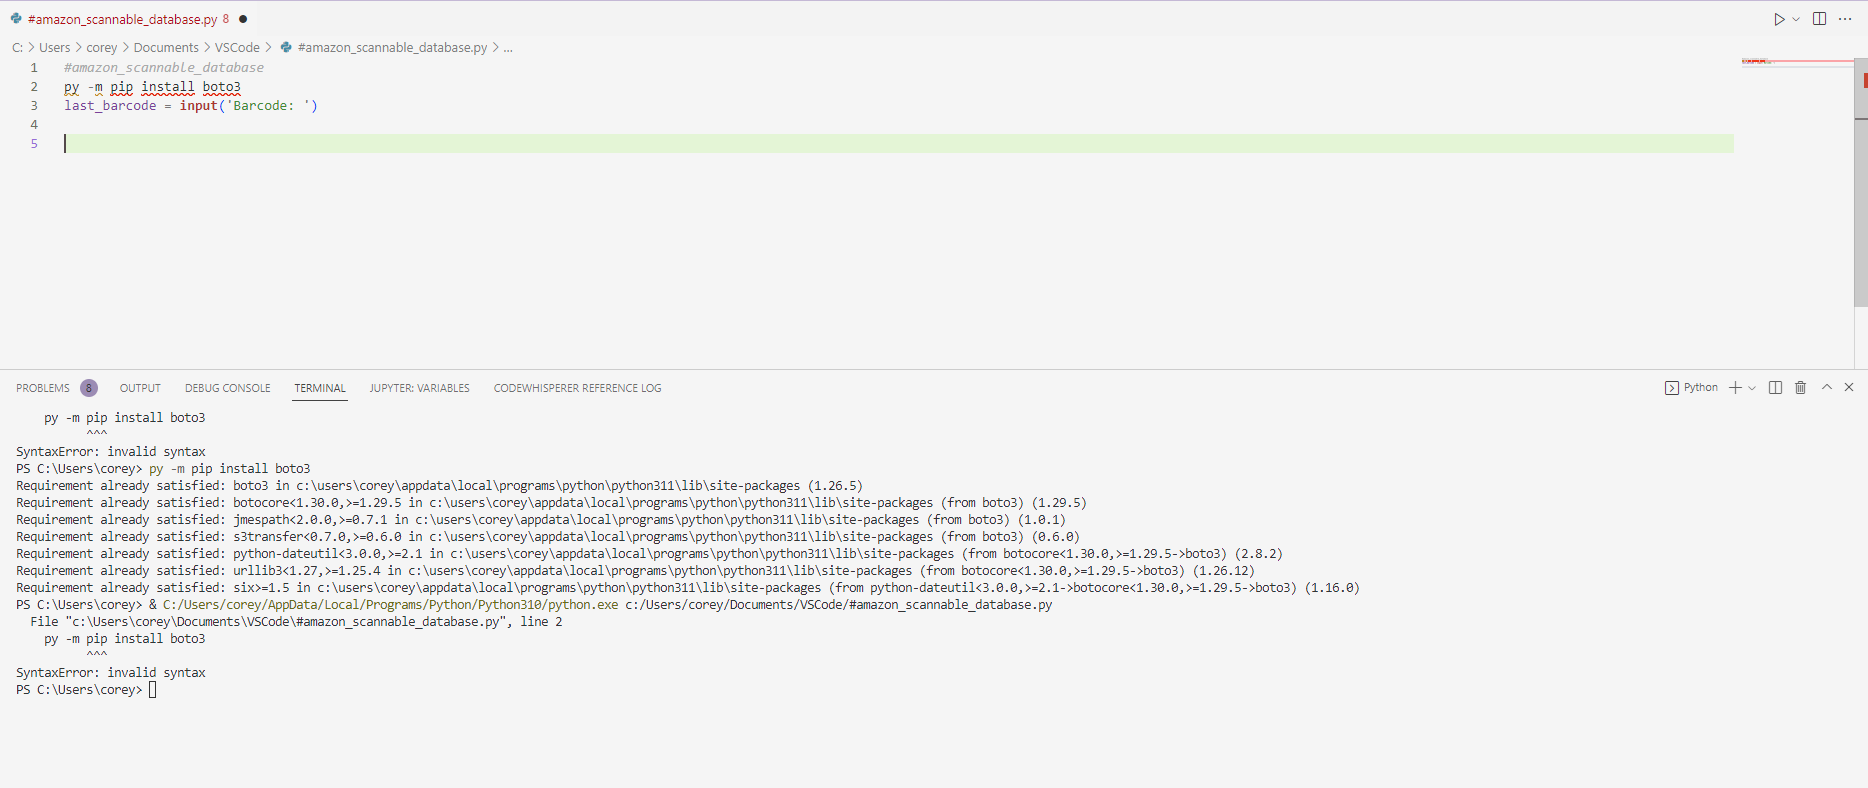Switch to the Problems panel tab
This screenshot has width=1868, height=788.
[43, 388]
